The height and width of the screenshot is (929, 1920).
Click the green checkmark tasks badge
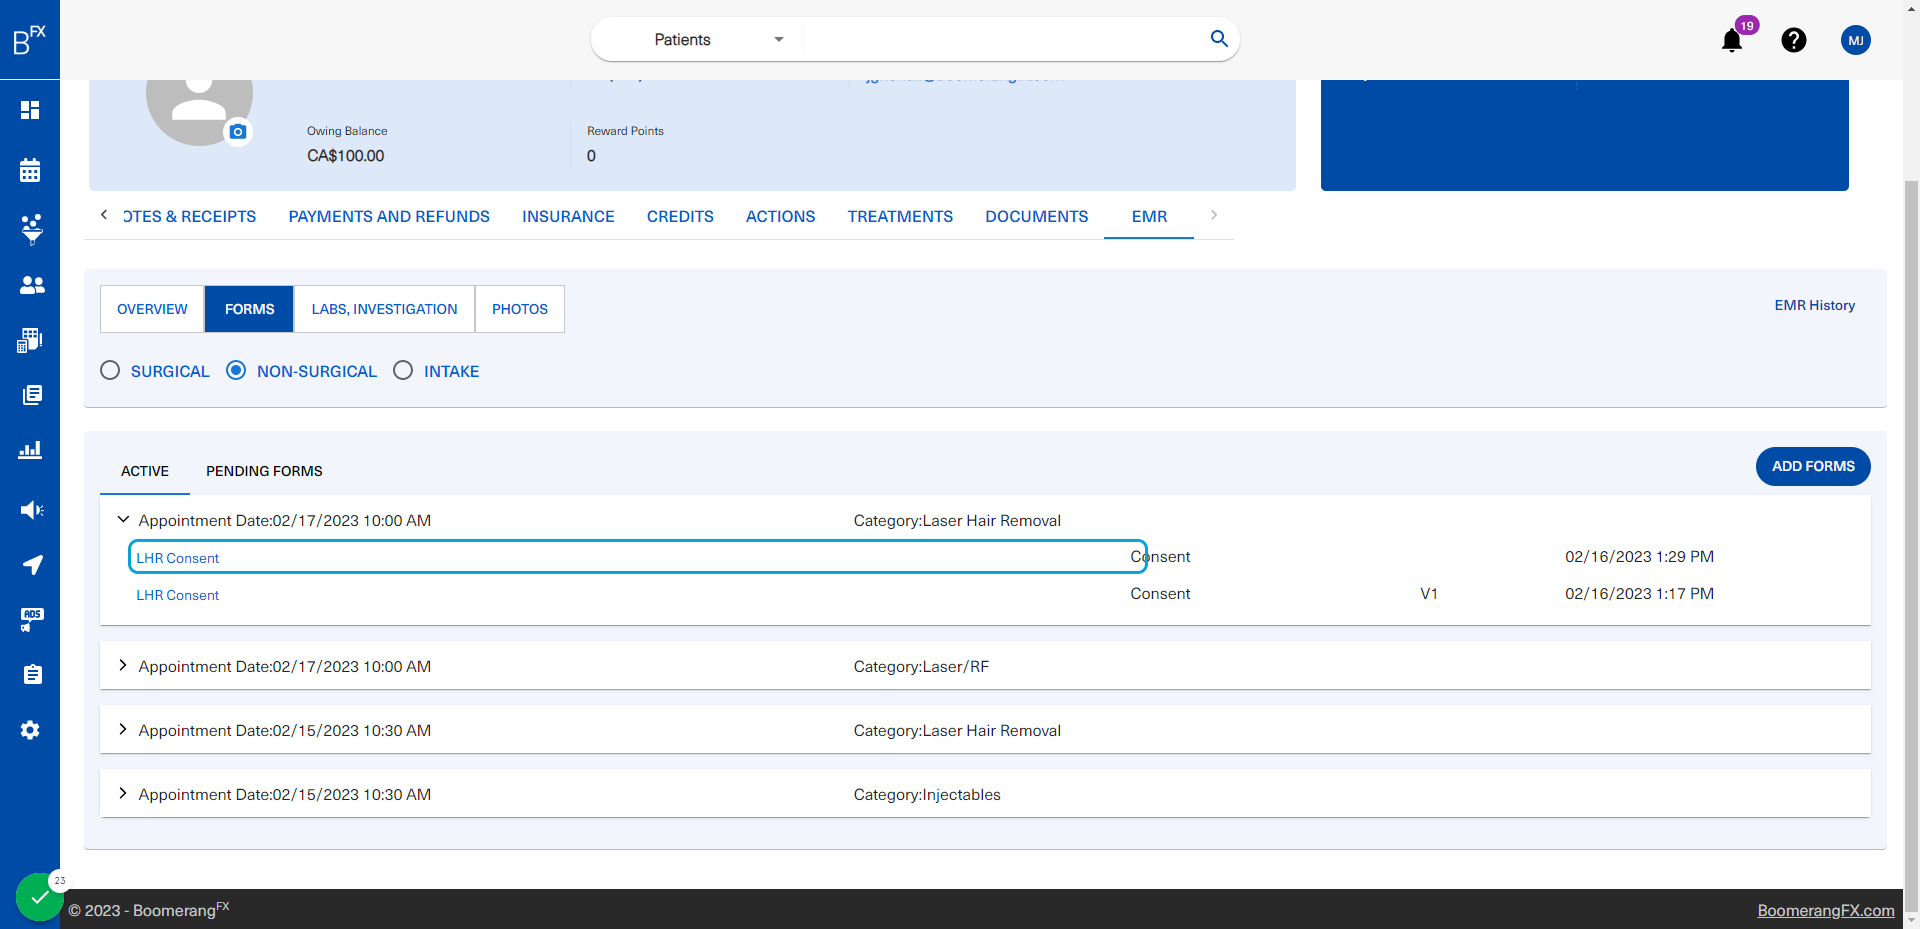pos(39,897)
